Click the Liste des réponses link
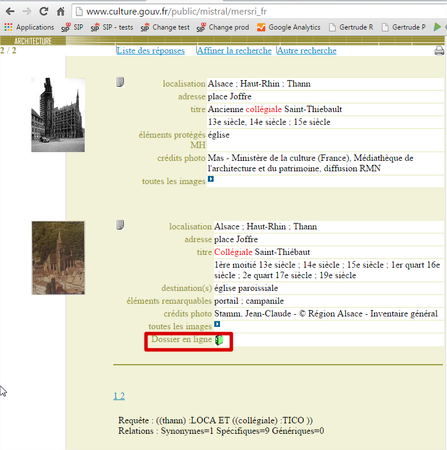The height and width of the screenshot is (450, 447). point(151,51)
